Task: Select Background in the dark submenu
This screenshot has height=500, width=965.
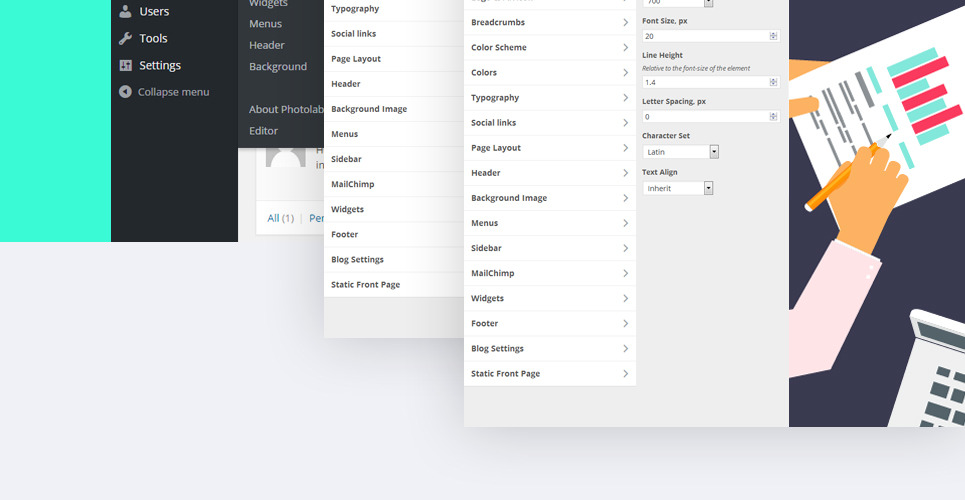Action: point(278,67)
